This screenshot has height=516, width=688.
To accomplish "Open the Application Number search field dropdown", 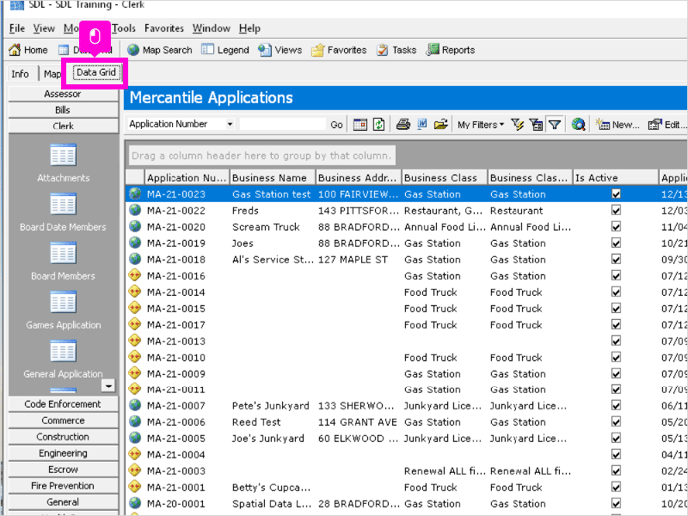I will (x=229, y=124).
